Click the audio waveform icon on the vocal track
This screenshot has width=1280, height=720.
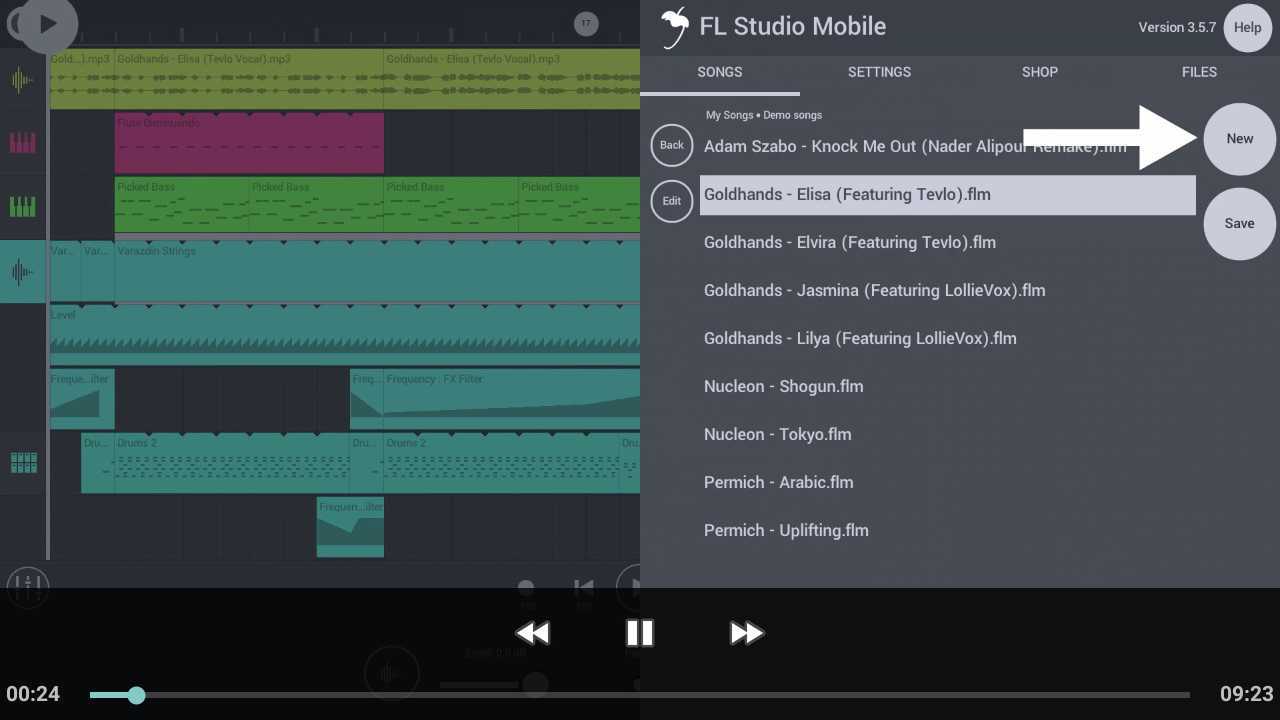tap(22, 80)
